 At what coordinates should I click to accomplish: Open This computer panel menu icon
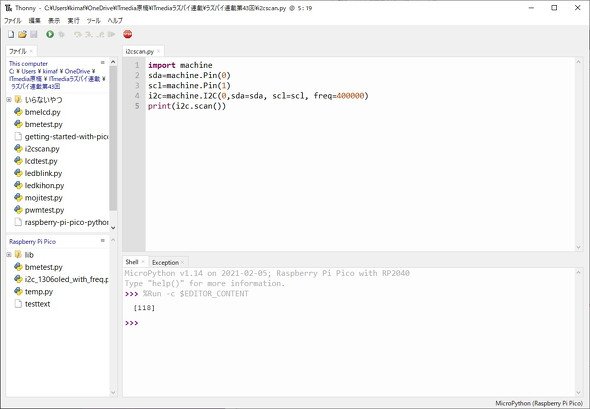tap(102, 62)
